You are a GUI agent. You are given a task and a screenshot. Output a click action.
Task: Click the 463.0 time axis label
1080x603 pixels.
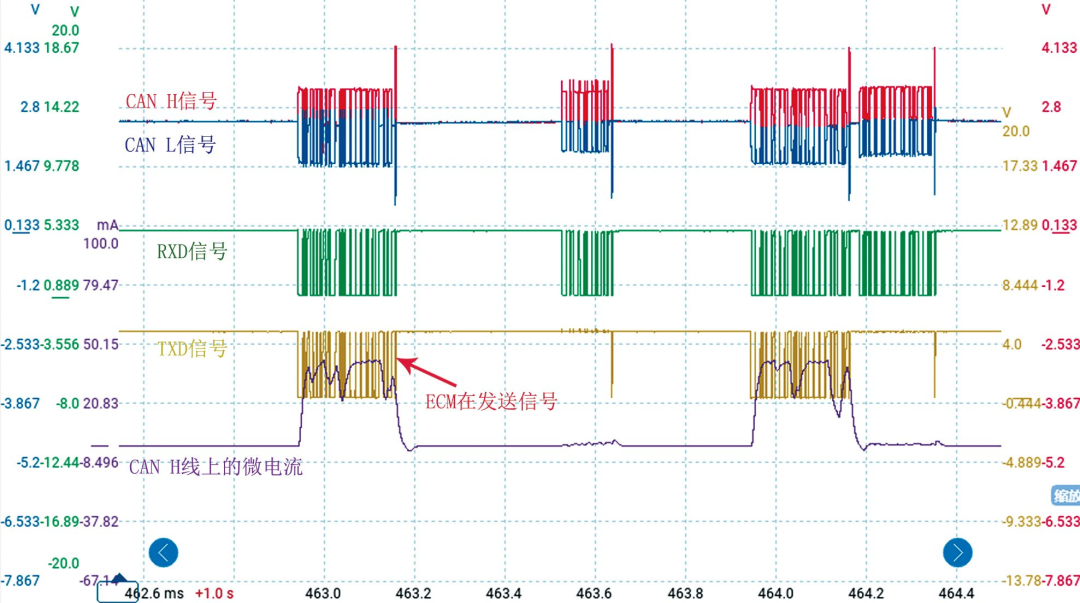pyautogui.click(x=323, y=593)
